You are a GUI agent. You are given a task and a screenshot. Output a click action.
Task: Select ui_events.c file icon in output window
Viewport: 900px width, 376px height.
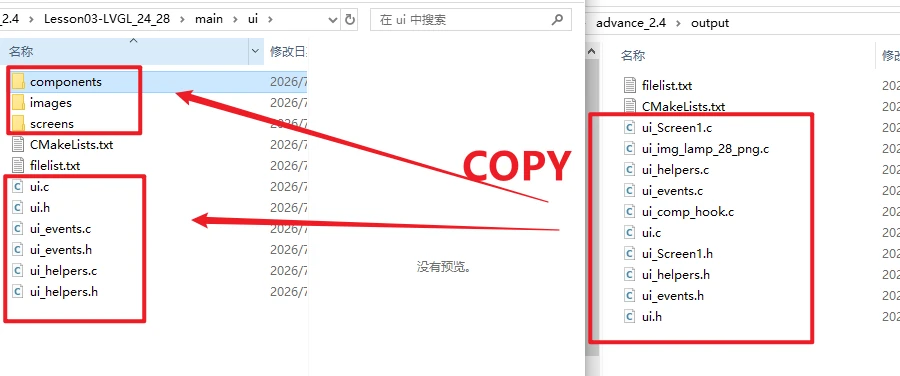pyautogui.click(x=630, y=191)
